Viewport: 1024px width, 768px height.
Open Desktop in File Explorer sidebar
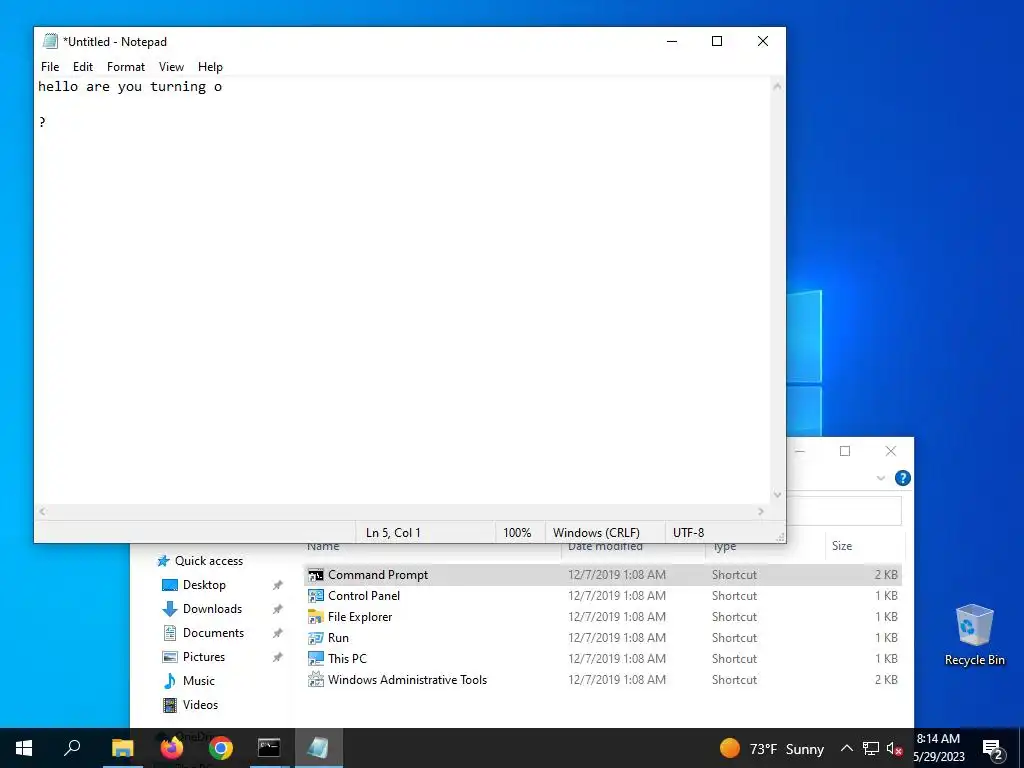[x=204, y=584]
